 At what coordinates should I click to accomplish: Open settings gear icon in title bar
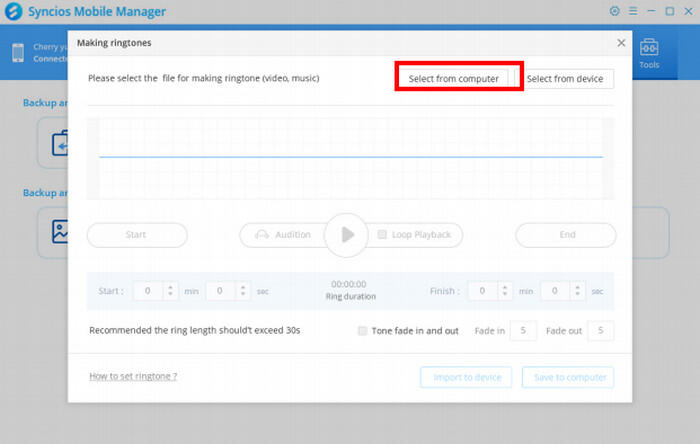(614, 11)
